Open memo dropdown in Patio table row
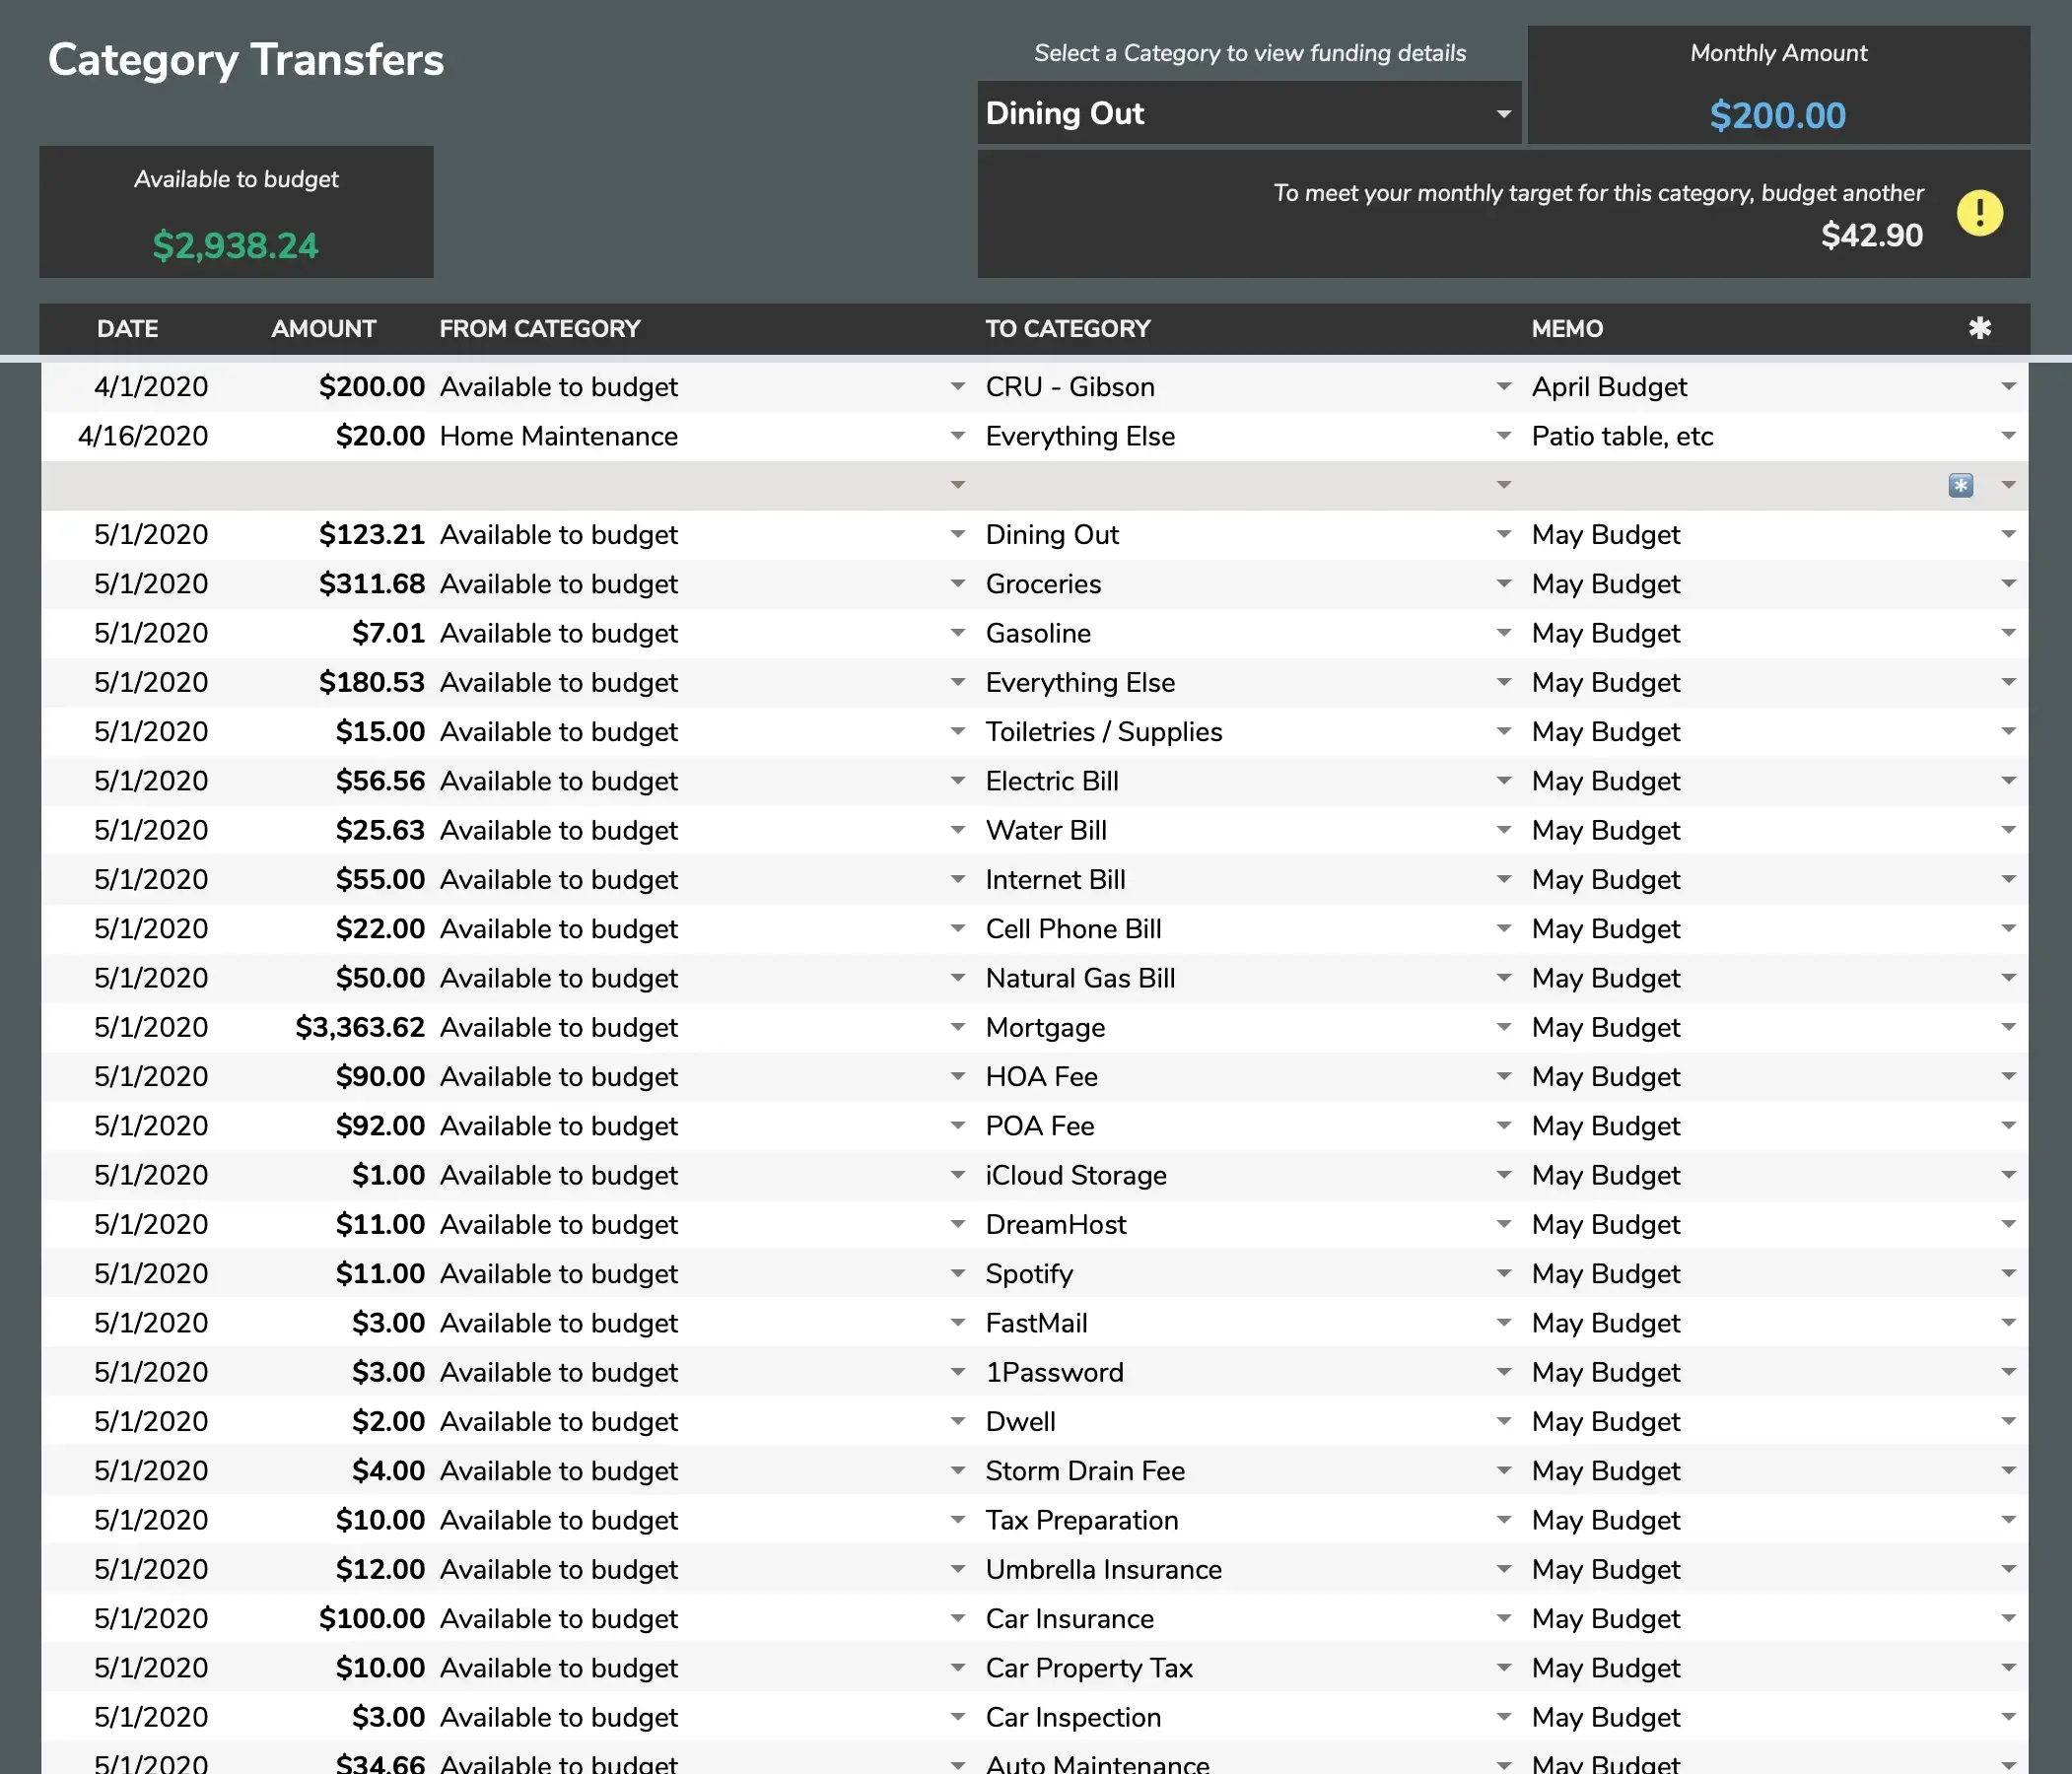 (x=2008, y=435)
